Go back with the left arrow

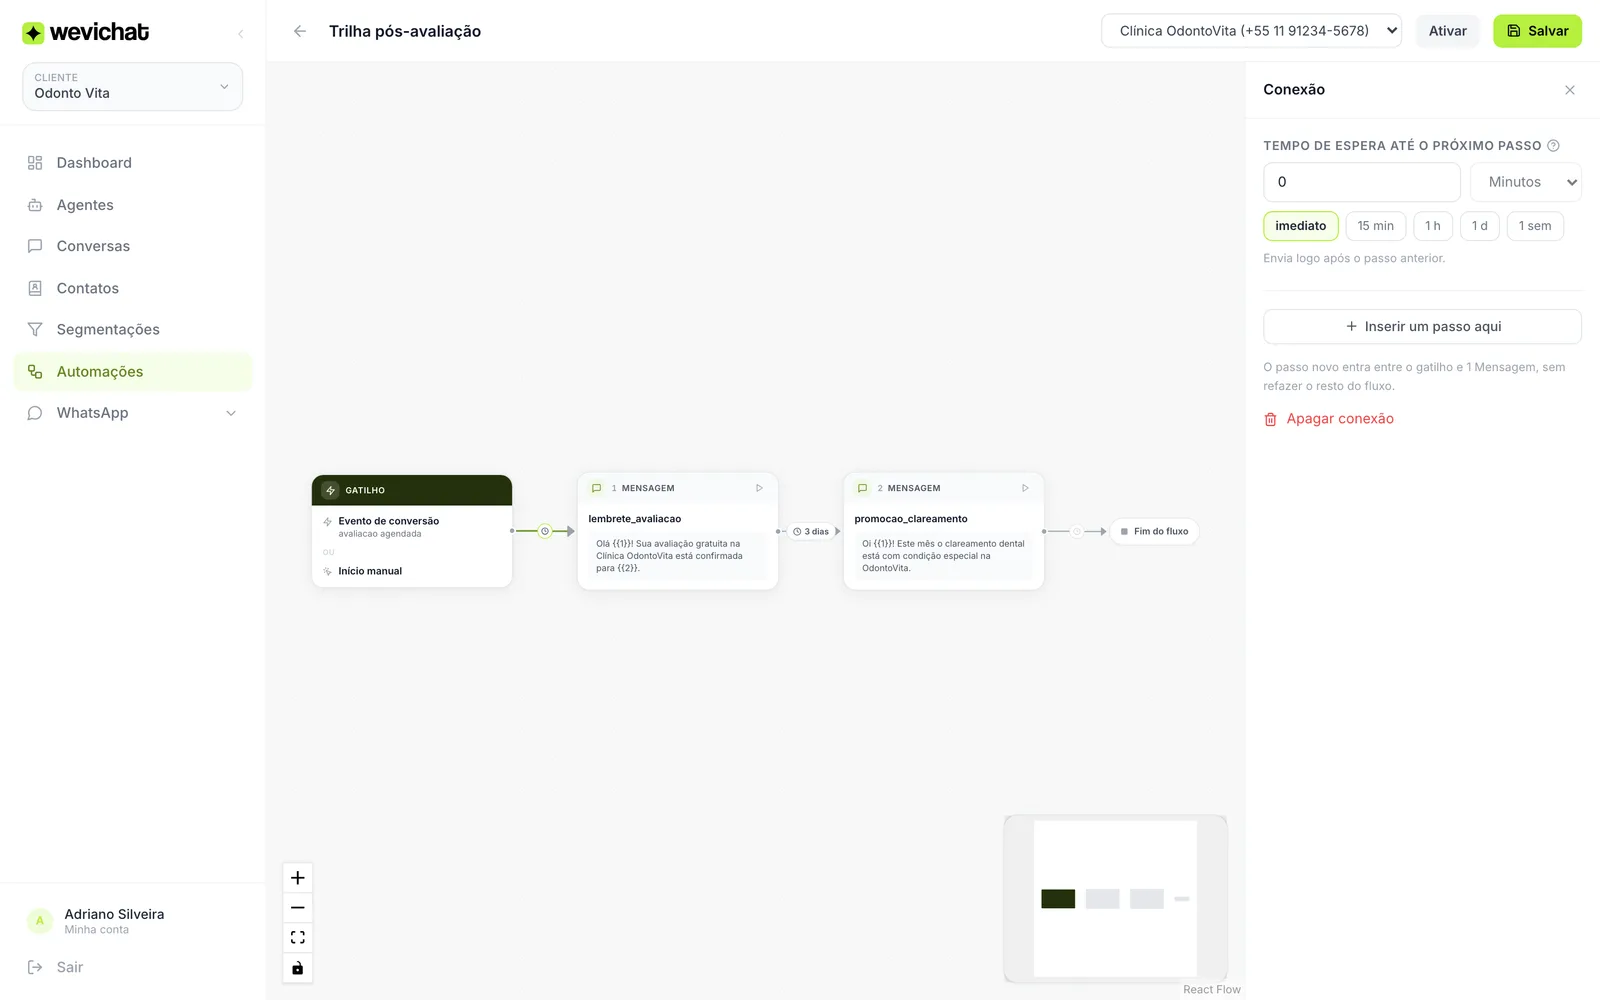click(299, 31)
